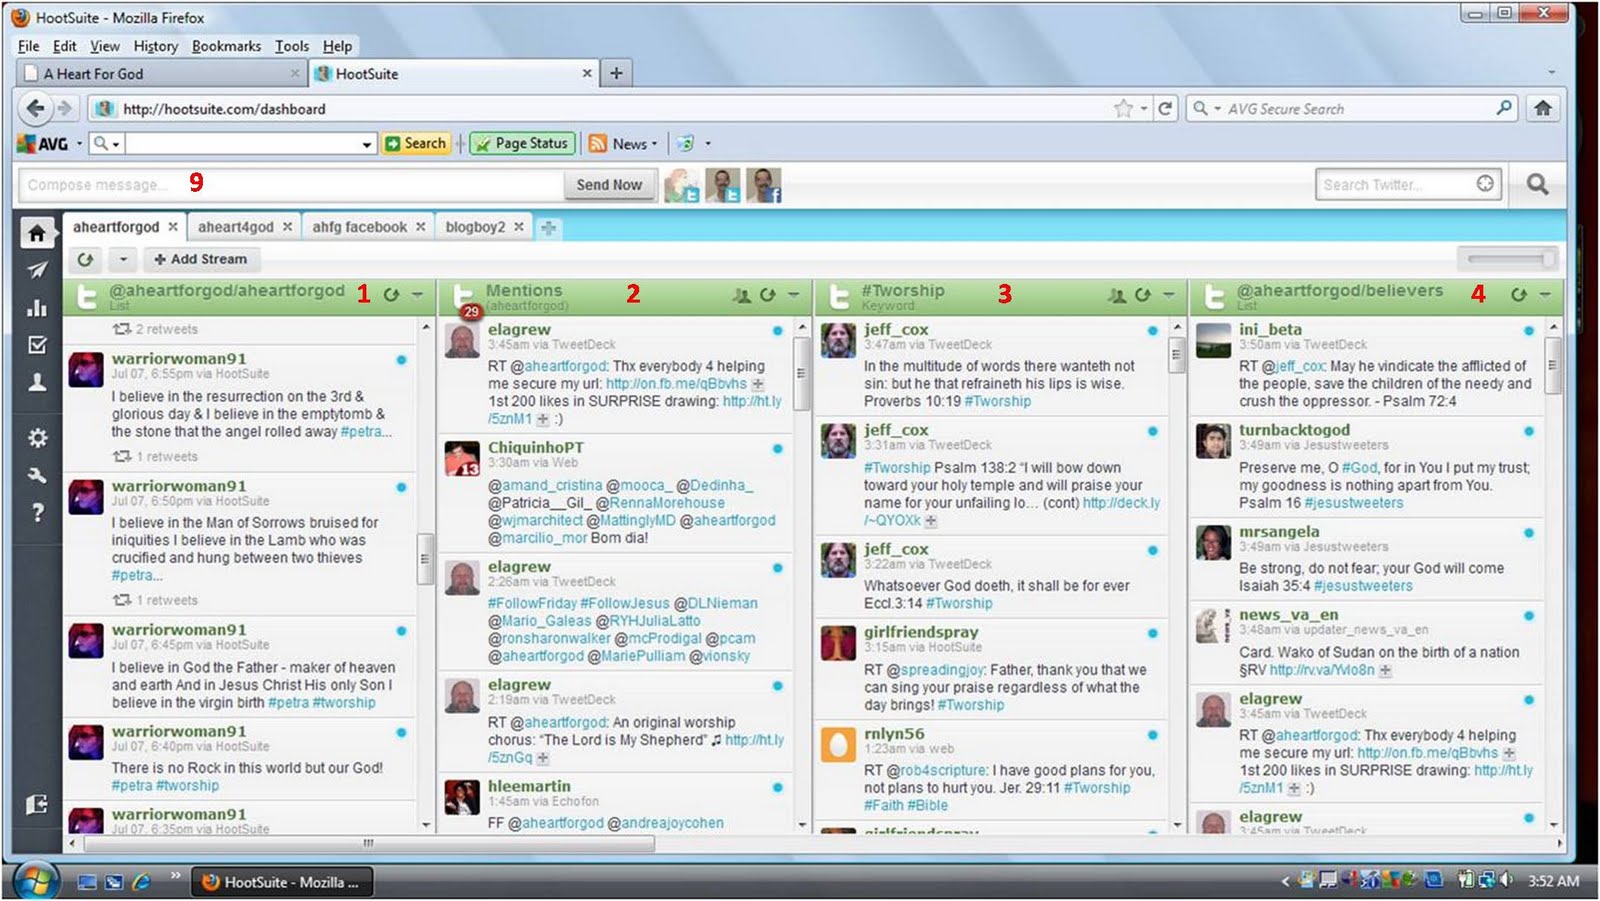This screenshot has width=1600, height=901.
Task: Click the system clock showing 3:52 AM
Action: (1553, 881)
